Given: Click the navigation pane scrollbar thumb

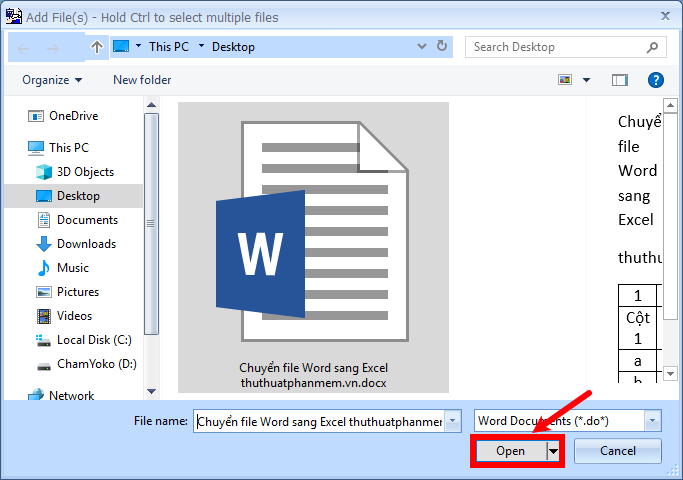Looking at the screenshot, I should point(151,223).
